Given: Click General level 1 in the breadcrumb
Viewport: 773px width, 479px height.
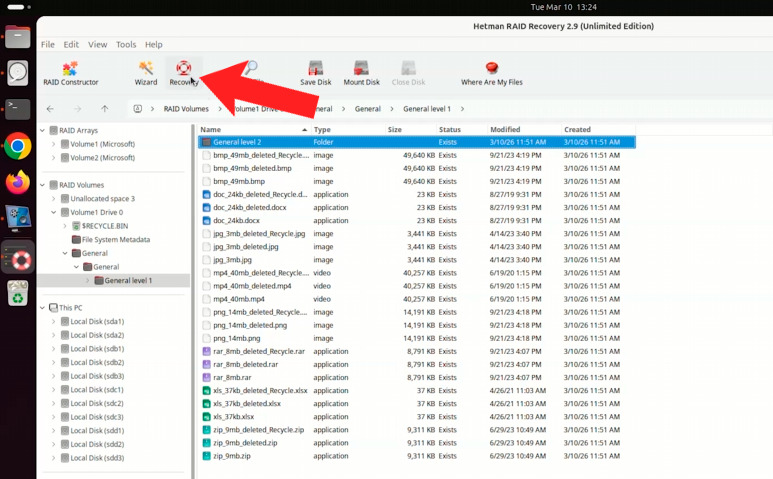Looking at the screenshot, I should click(x=427, y=109).
